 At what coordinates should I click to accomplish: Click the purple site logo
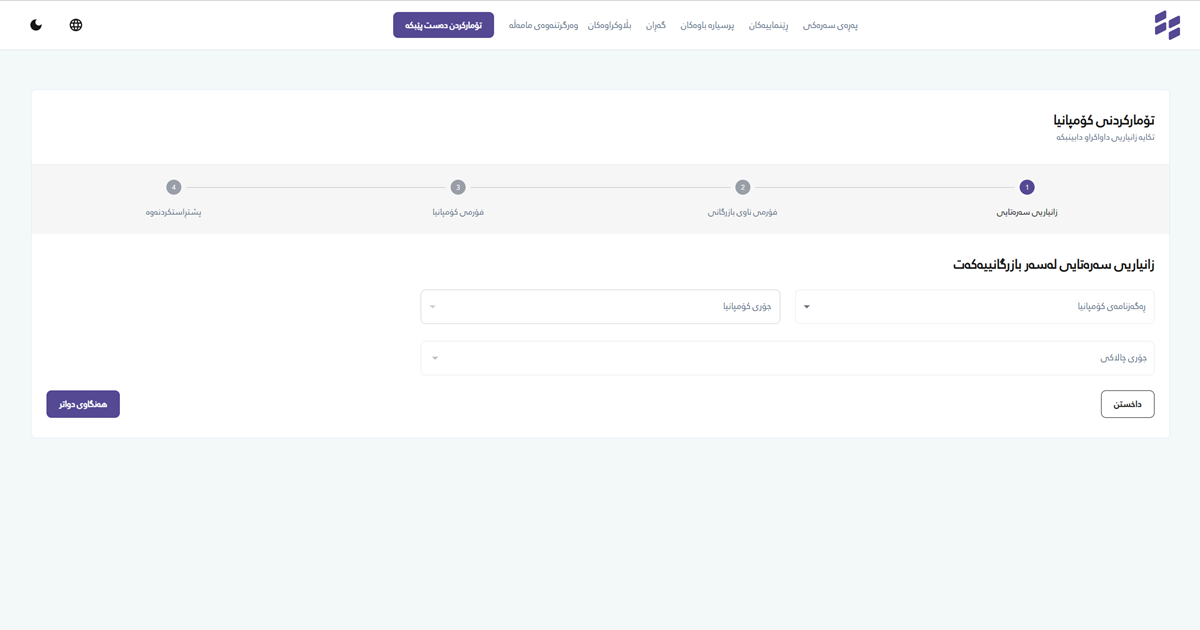pos(1167,25)
